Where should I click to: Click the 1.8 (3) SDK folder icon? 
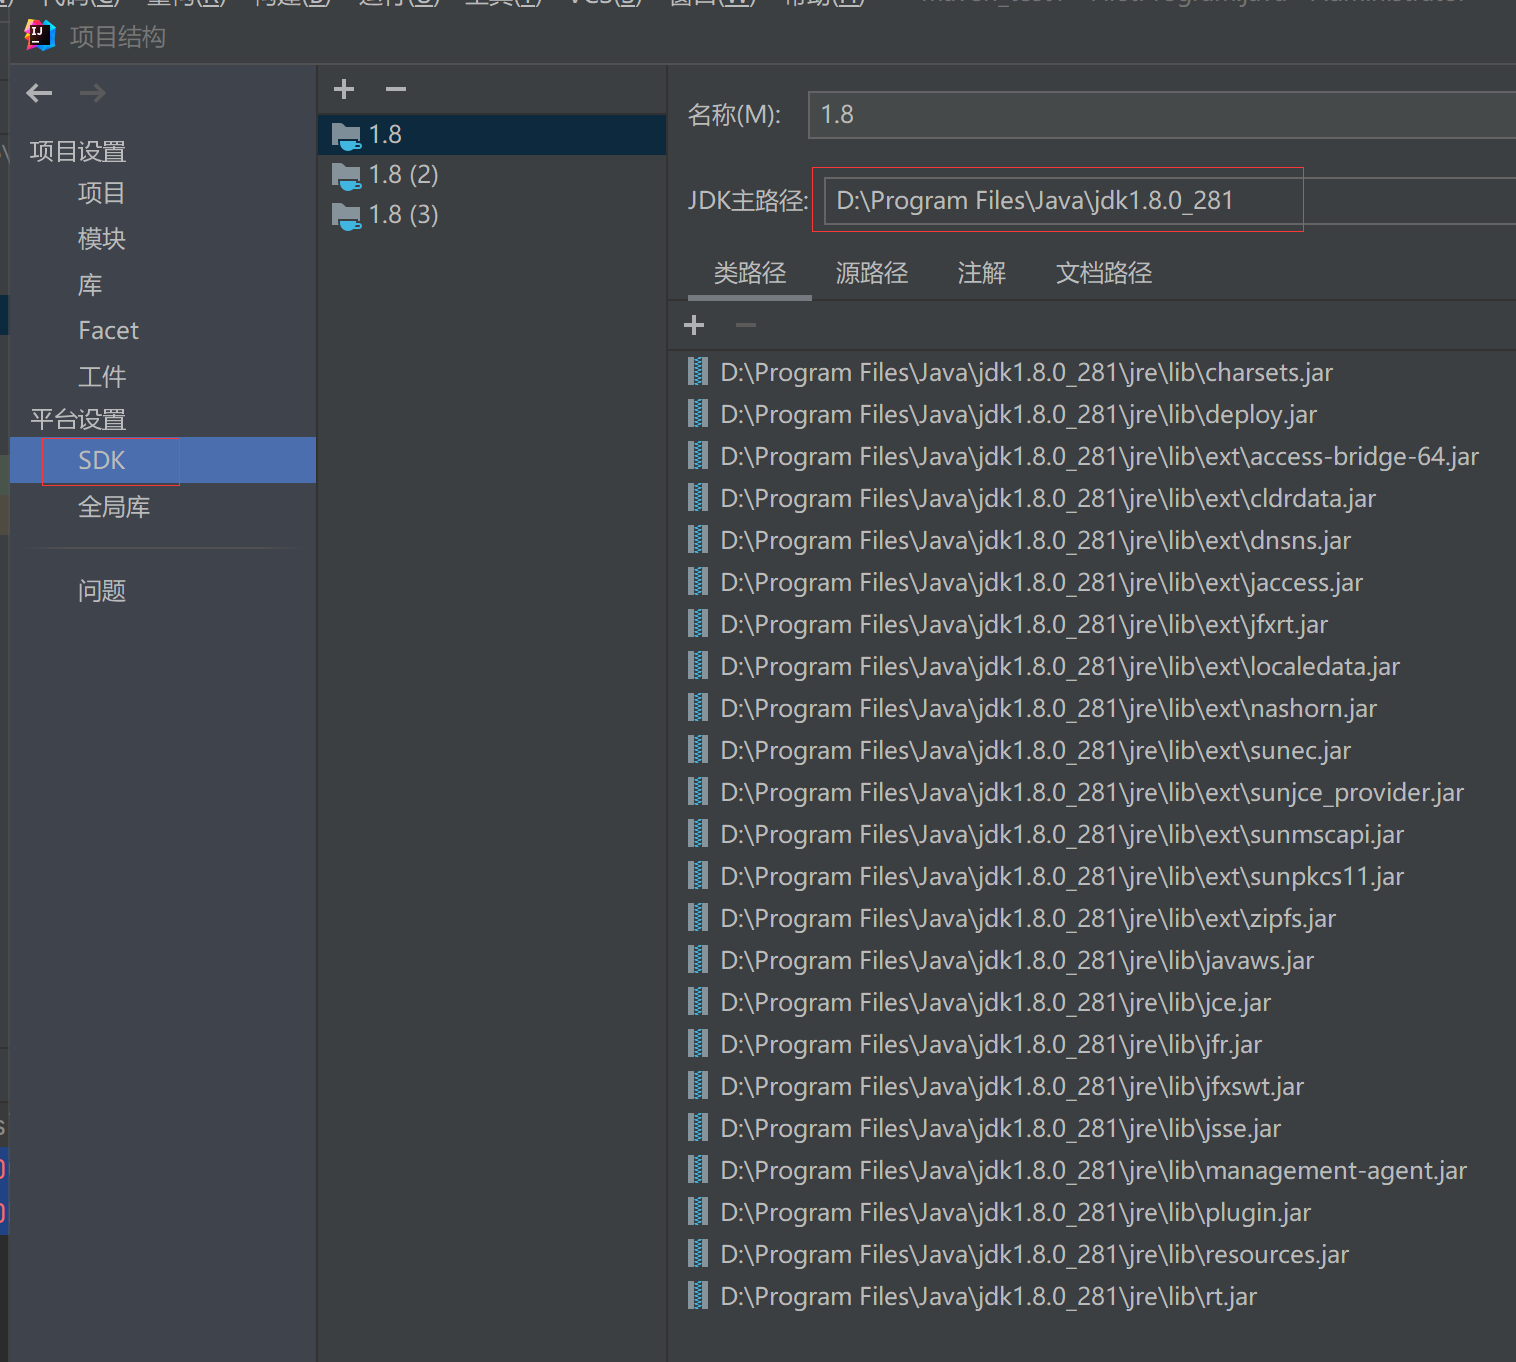pos(346,216)
